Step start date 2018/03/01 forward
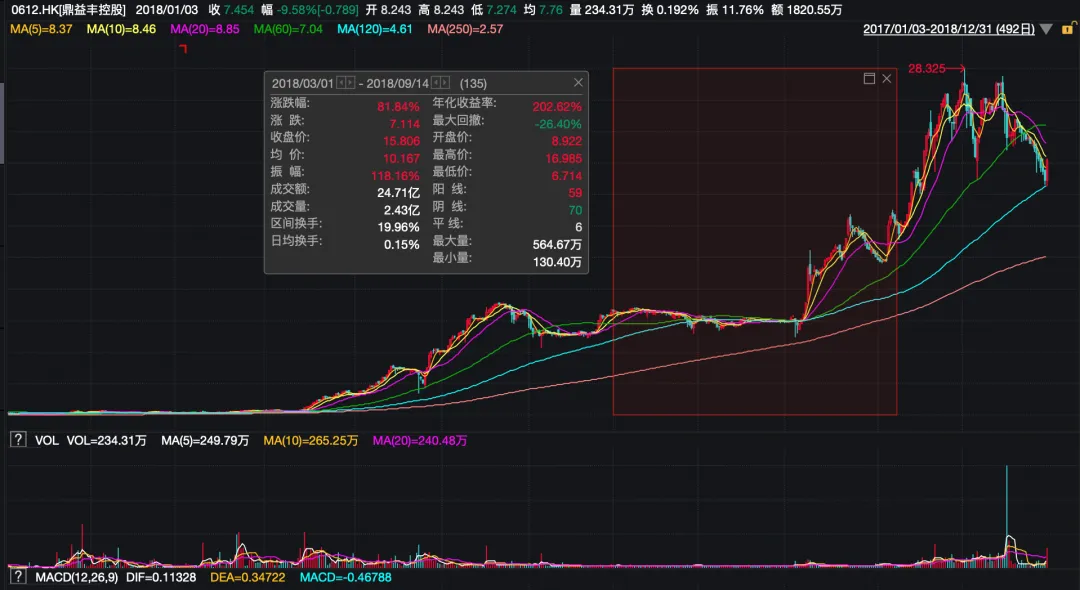This screenshot has height=590, width=1080. point(351,83)
